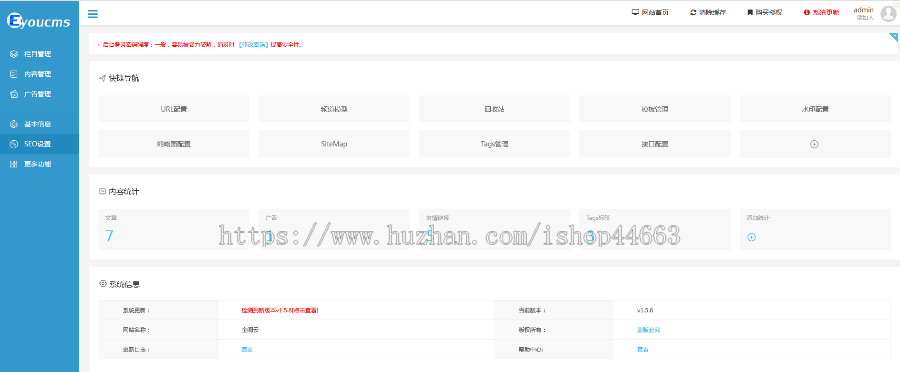The width and height of the screenshot is (900, 372).
Task: Open the 回收站 shortcut
Action: pyautogui.click(x=494, y=108)
